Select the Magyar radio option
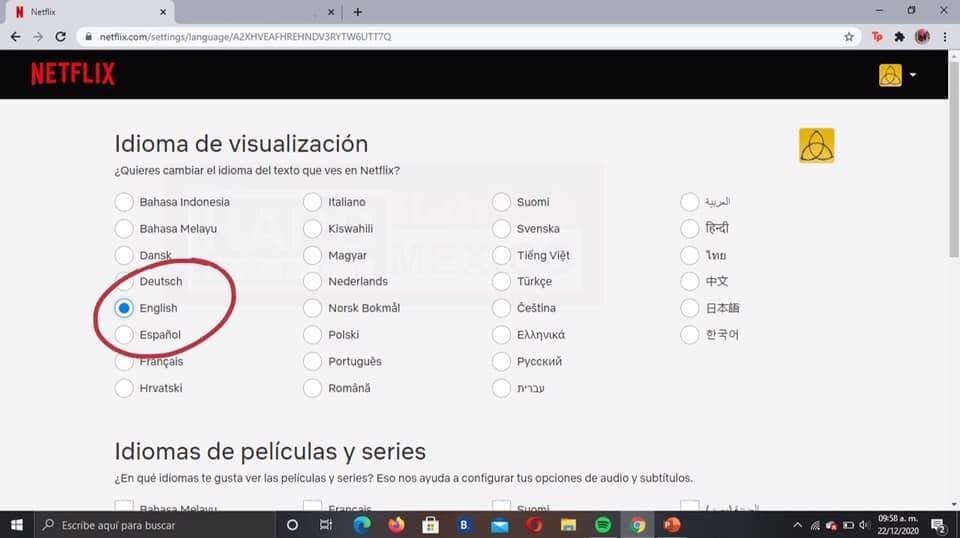 tap(312, 255)
